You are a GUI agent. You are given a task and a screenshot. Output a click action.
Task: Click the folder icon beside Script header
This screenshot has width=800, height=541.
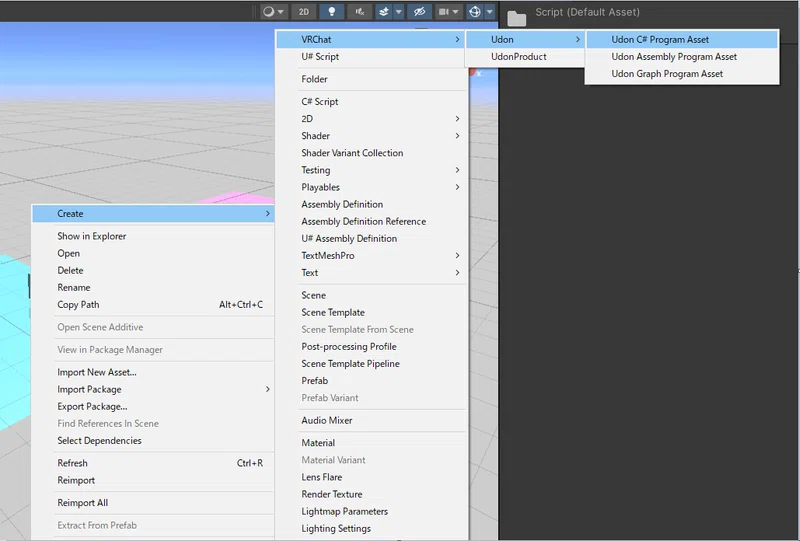point(516,19)
